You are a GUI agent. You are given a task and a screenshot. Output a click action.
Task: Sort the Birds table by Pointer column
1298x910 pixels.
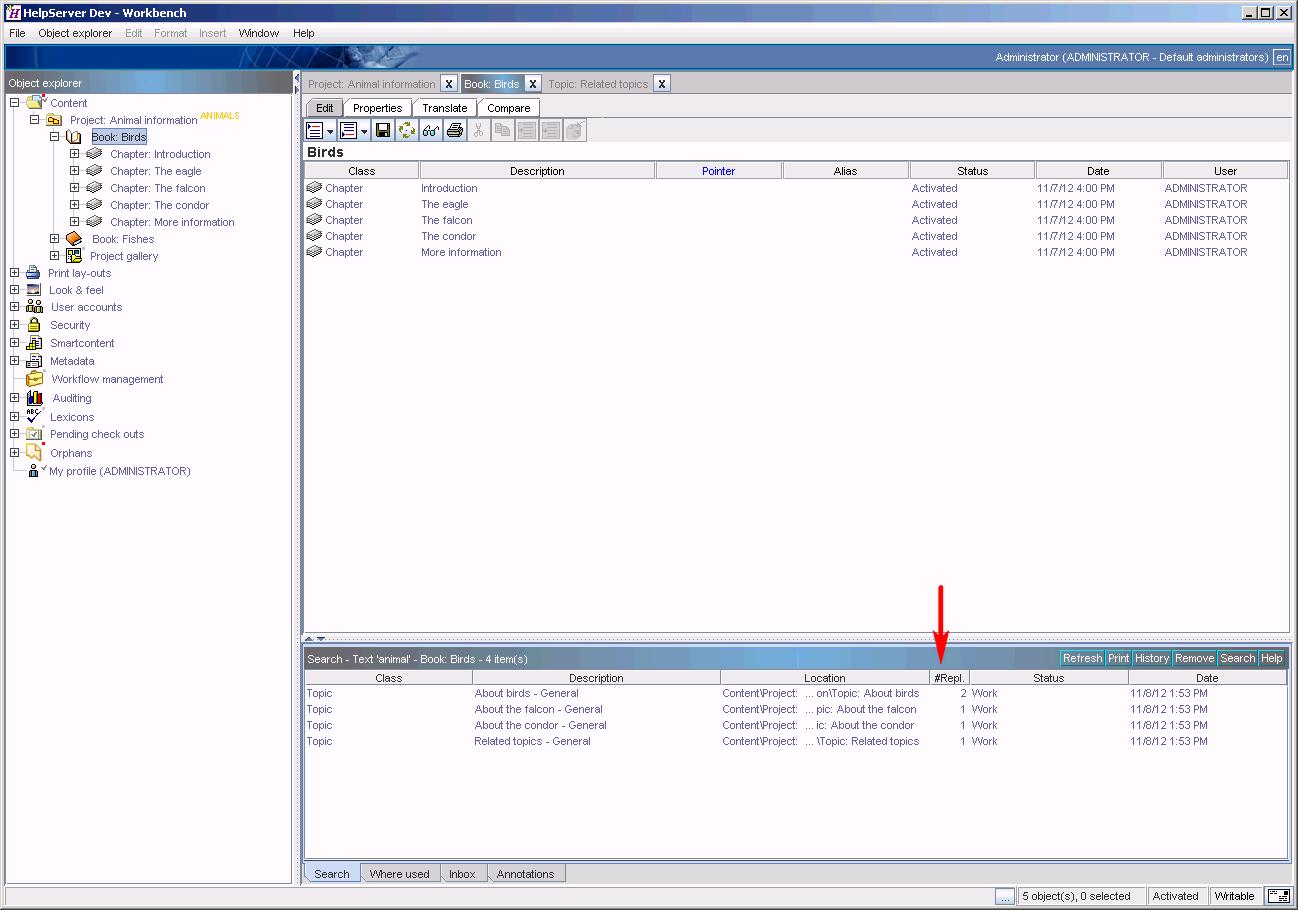718,171
